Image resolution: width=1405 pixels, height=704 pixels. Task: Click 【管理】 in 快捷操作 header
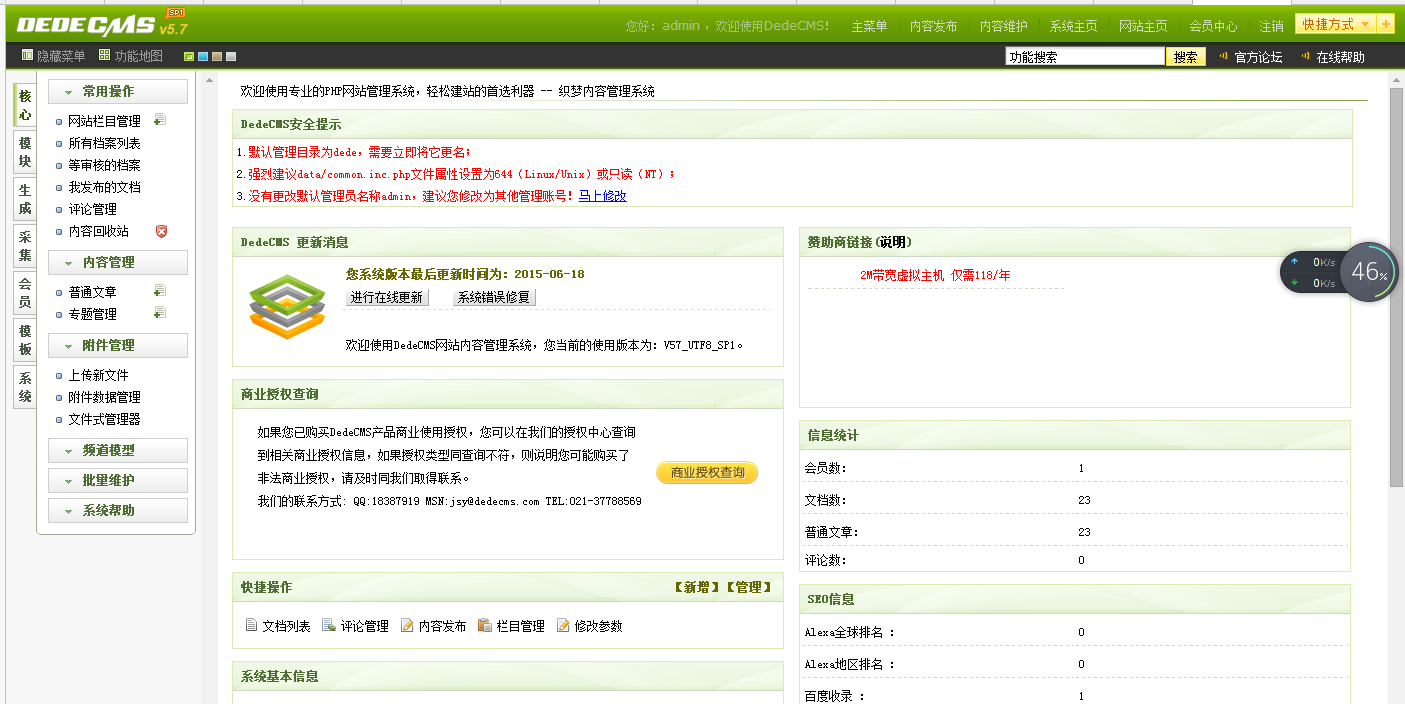click(x=749, y=587)
